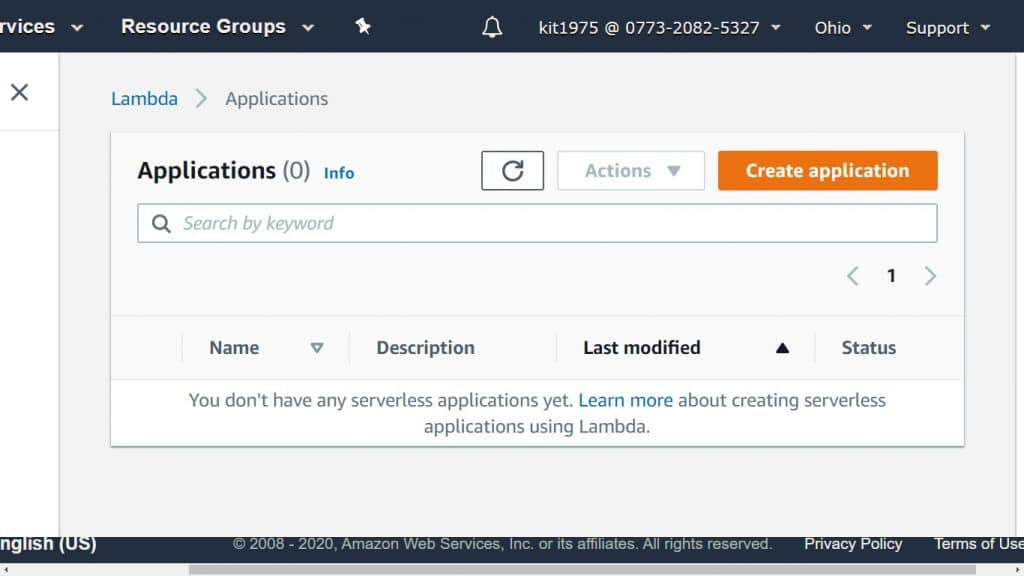Sort applications by Name column
The width and height of the screenshot is (1024, 576).
point(234,347)
